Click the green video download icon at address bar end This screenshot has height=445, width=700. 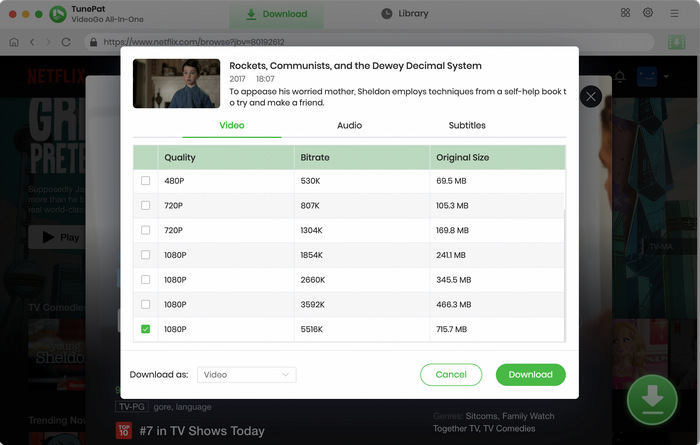point(676,42)
